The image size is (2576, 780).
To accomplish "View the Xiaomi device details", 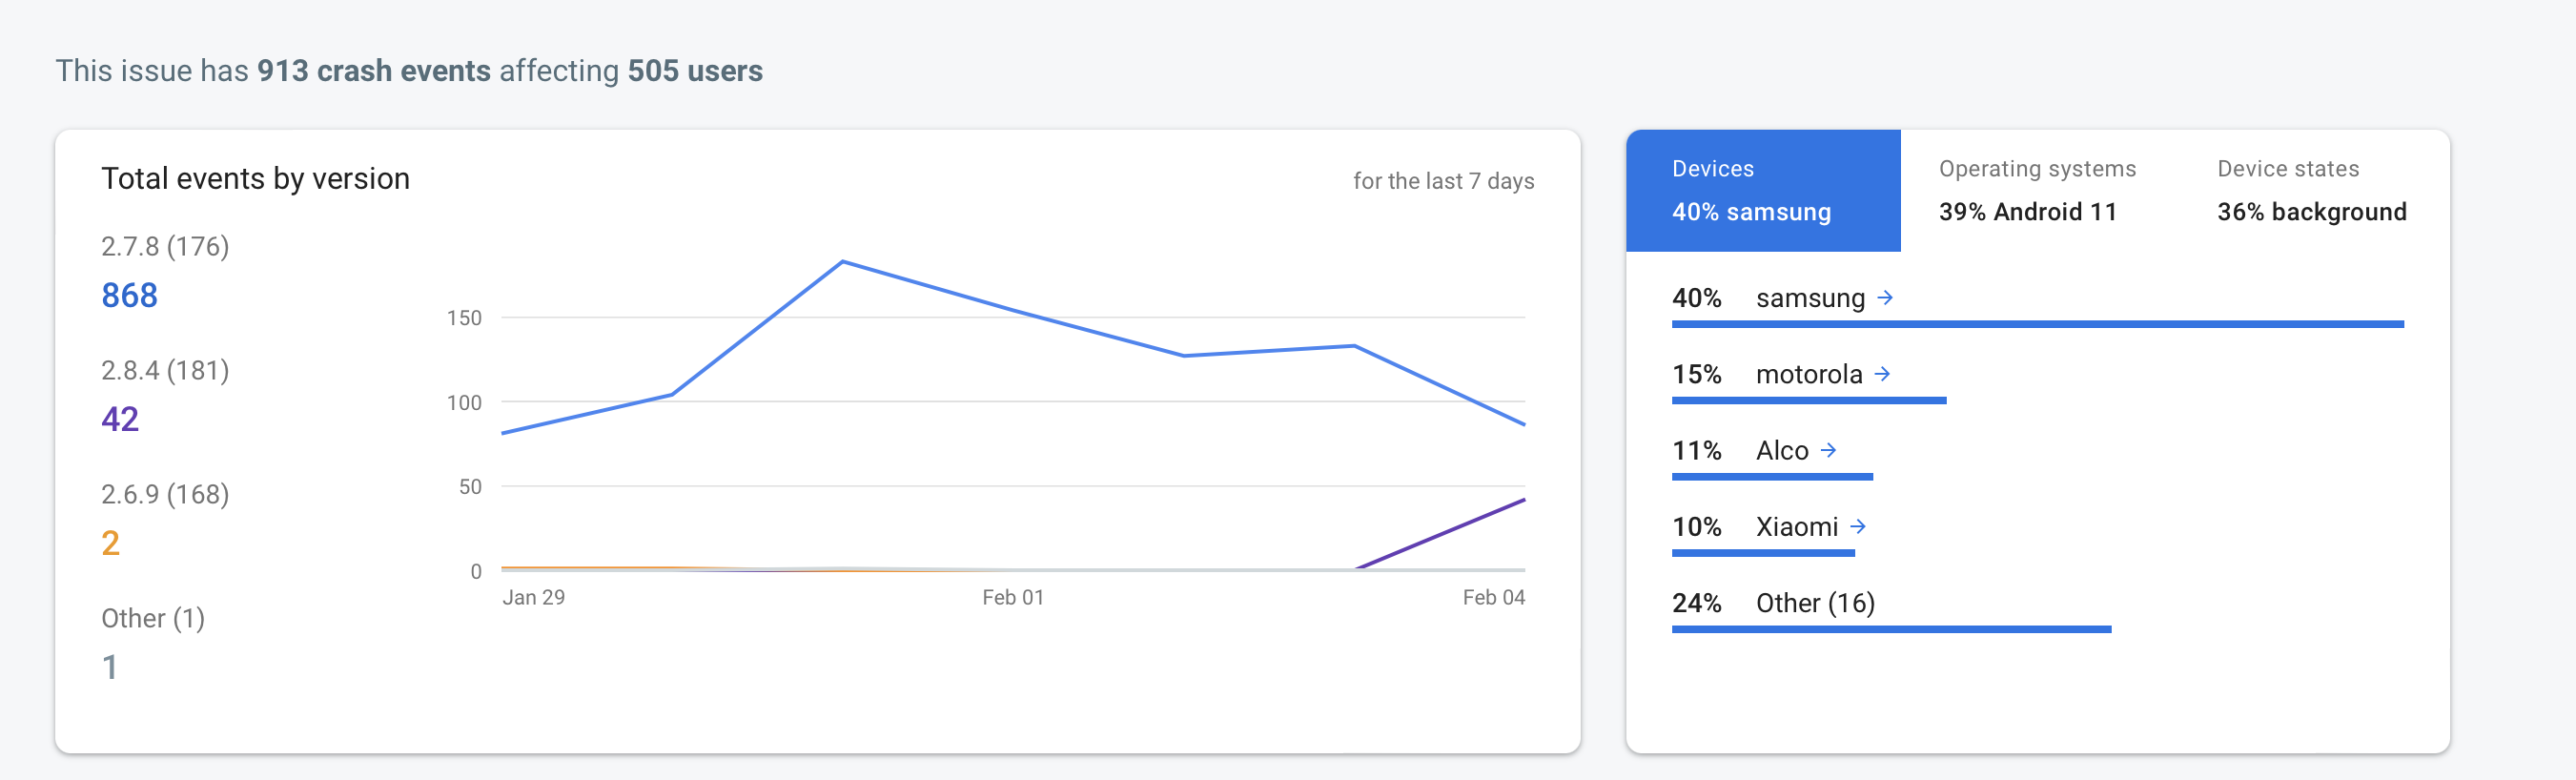I will pos(1796,526).
